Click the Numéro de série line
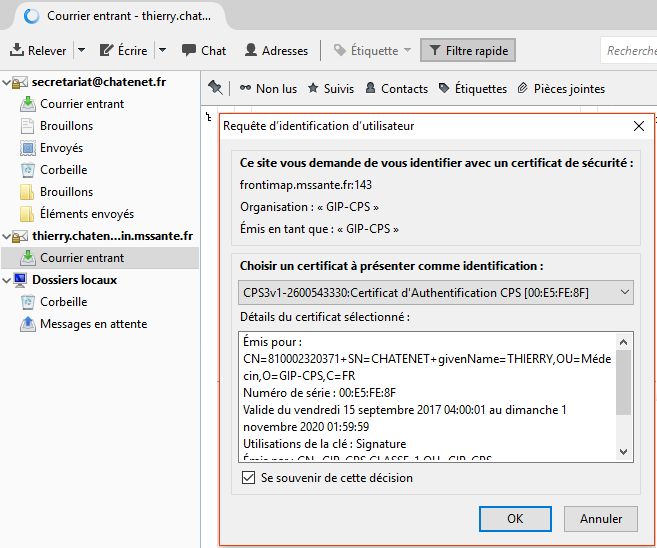Image resolution: width=657 pixels, height=548 pixels. [319, 393]
